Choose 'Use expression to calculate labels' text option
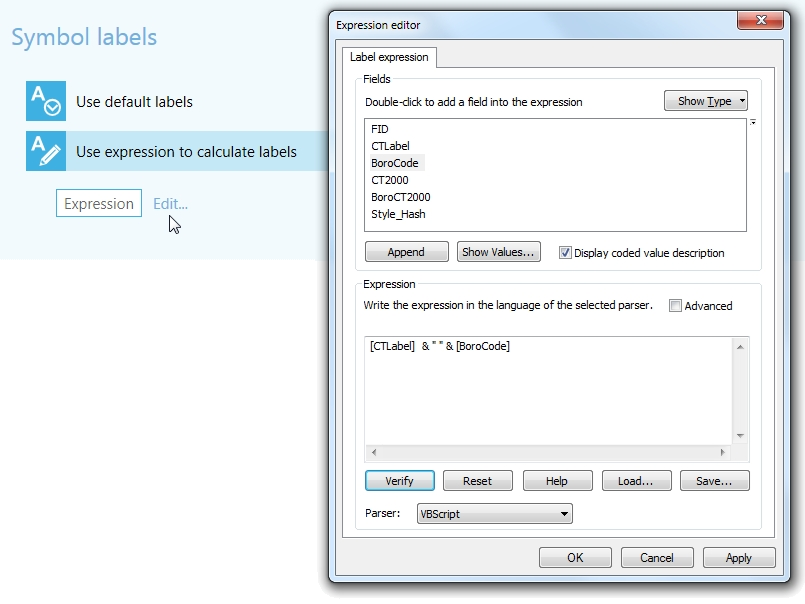805x604 pixels. click(x=186, y=152)
